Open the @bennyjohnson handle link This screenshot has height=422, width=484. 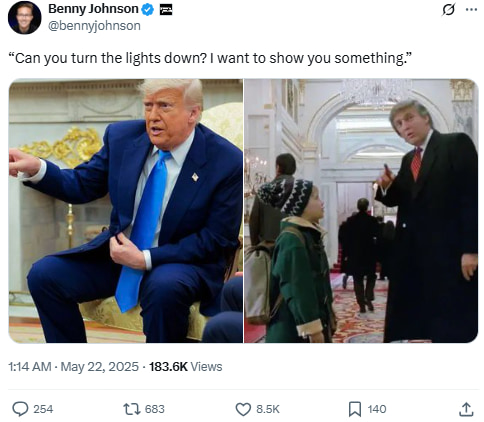[94, 26]
